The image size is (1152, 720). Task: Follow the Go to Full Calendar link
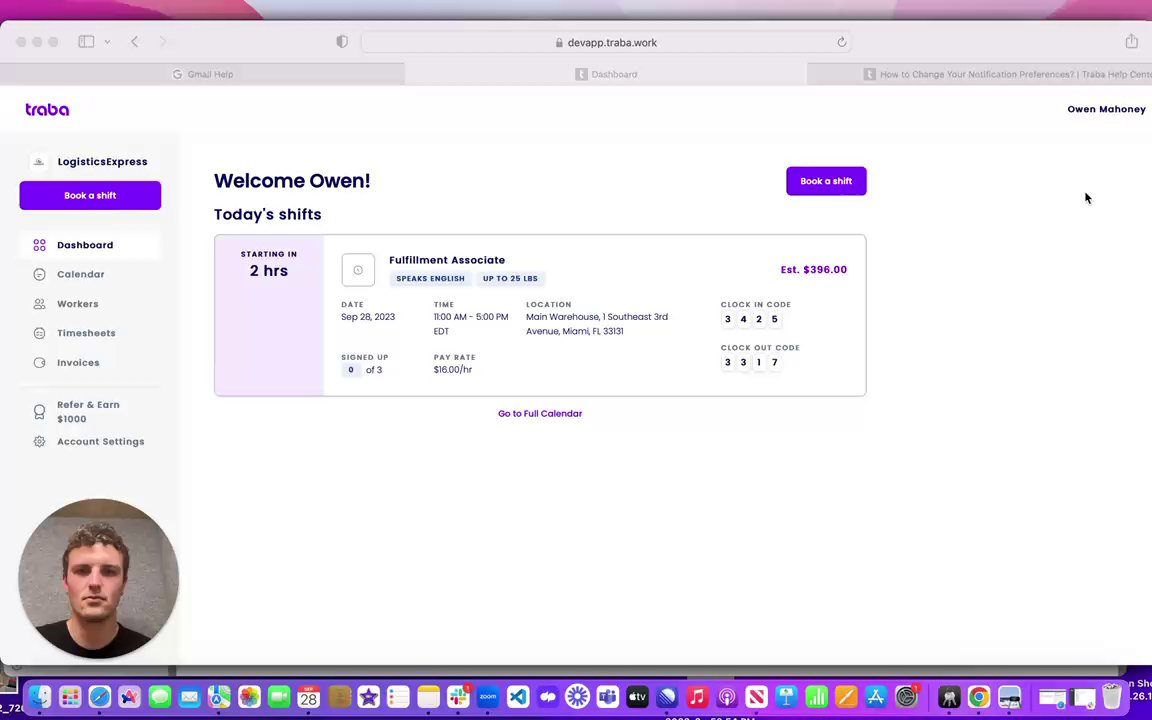(x=540, y=414)
